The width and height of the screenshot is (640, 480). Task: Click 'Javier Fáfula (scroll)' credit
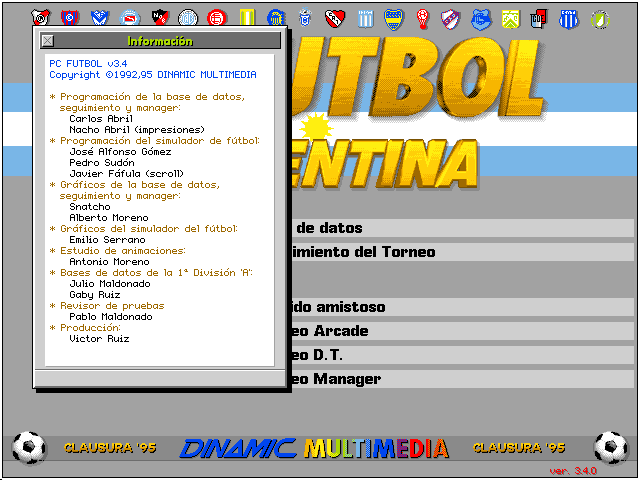pos(127,174)
